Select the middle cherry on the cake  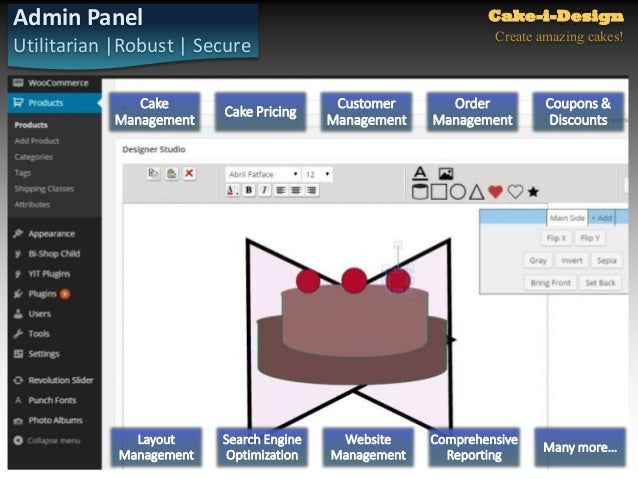coord(354,280)
